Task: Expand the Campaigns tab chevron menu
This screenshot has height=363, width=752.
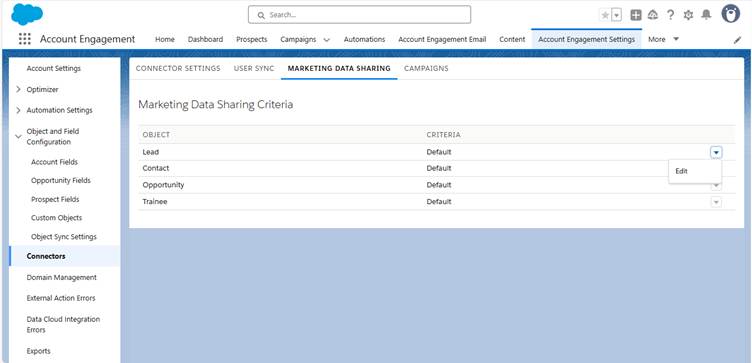Action: coord(327,40)
